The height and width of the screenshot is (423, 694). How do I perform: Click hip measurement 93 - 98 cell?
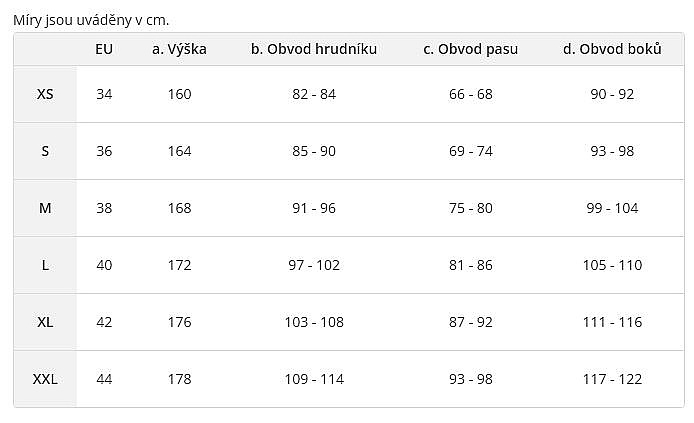(612, 151)
